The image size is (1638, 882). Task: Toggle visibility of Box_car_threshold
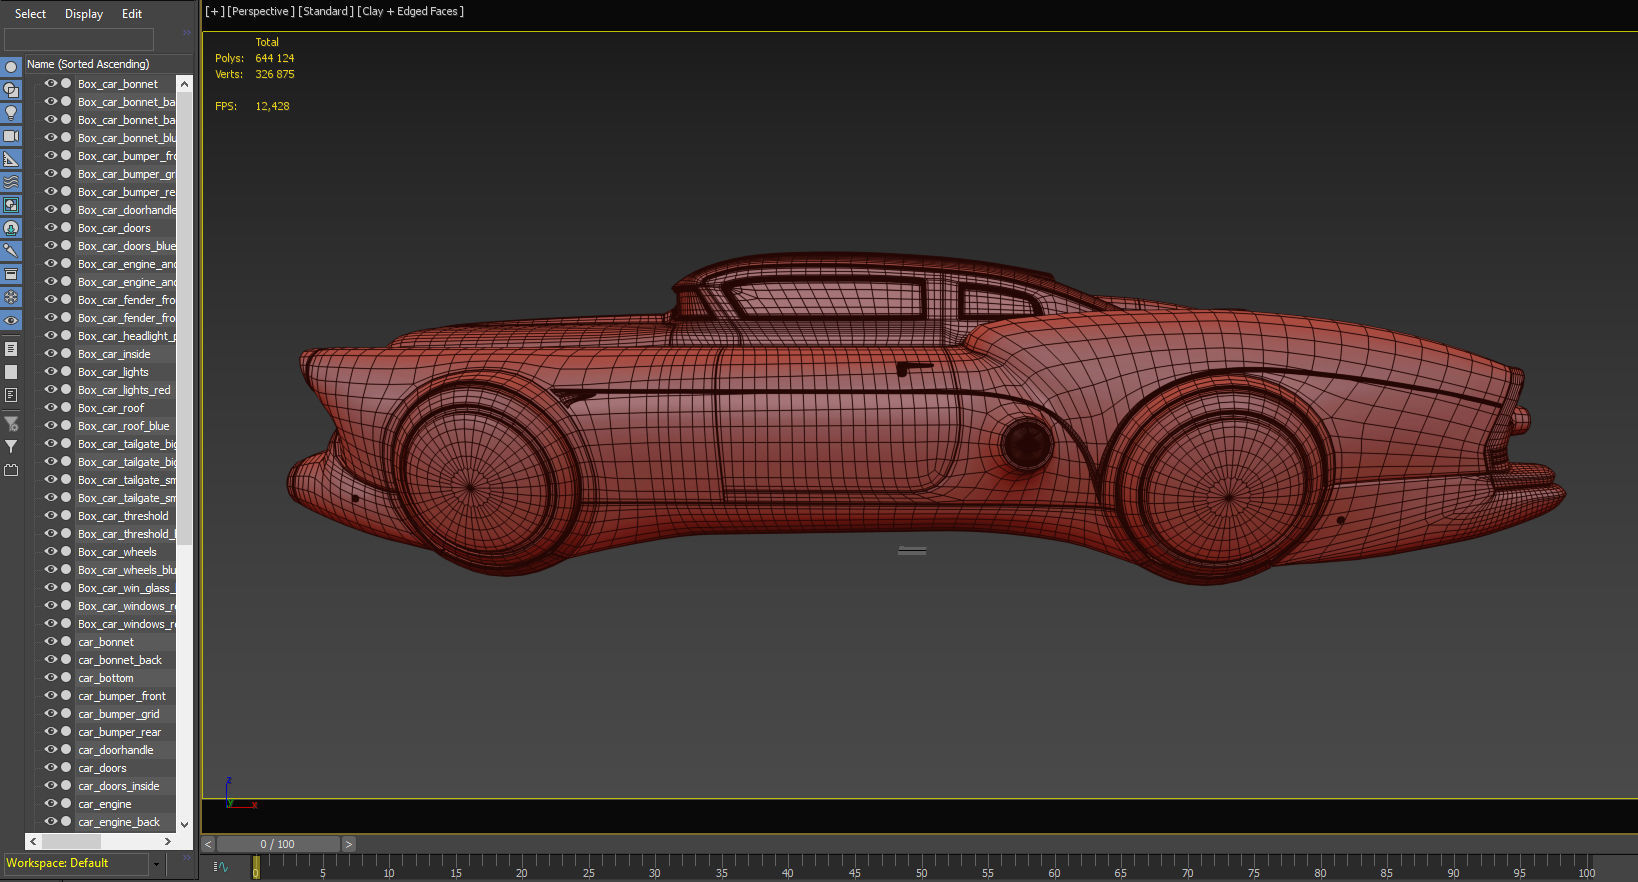coord(51,516)
